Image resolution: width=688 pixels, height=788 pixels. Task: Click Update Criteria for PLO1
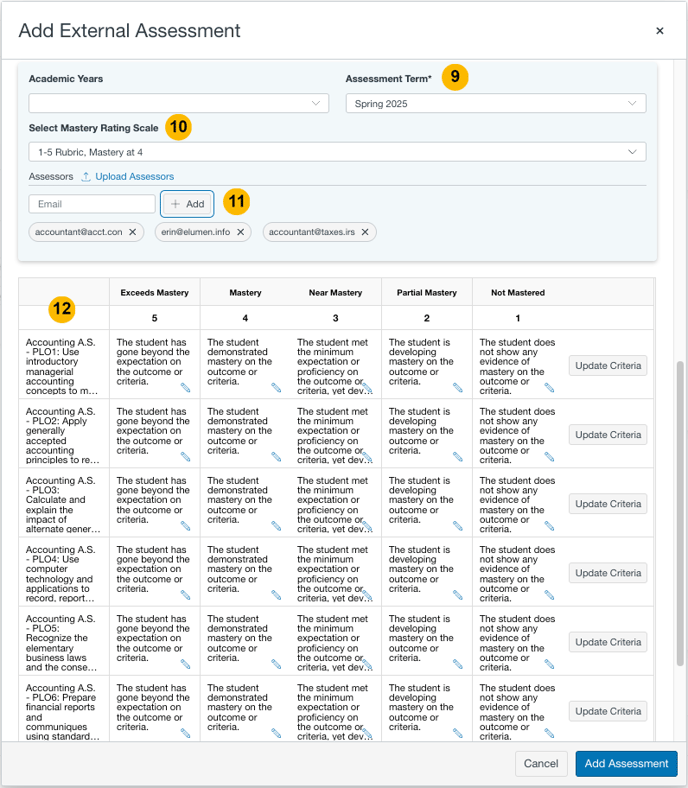point(608,365)
